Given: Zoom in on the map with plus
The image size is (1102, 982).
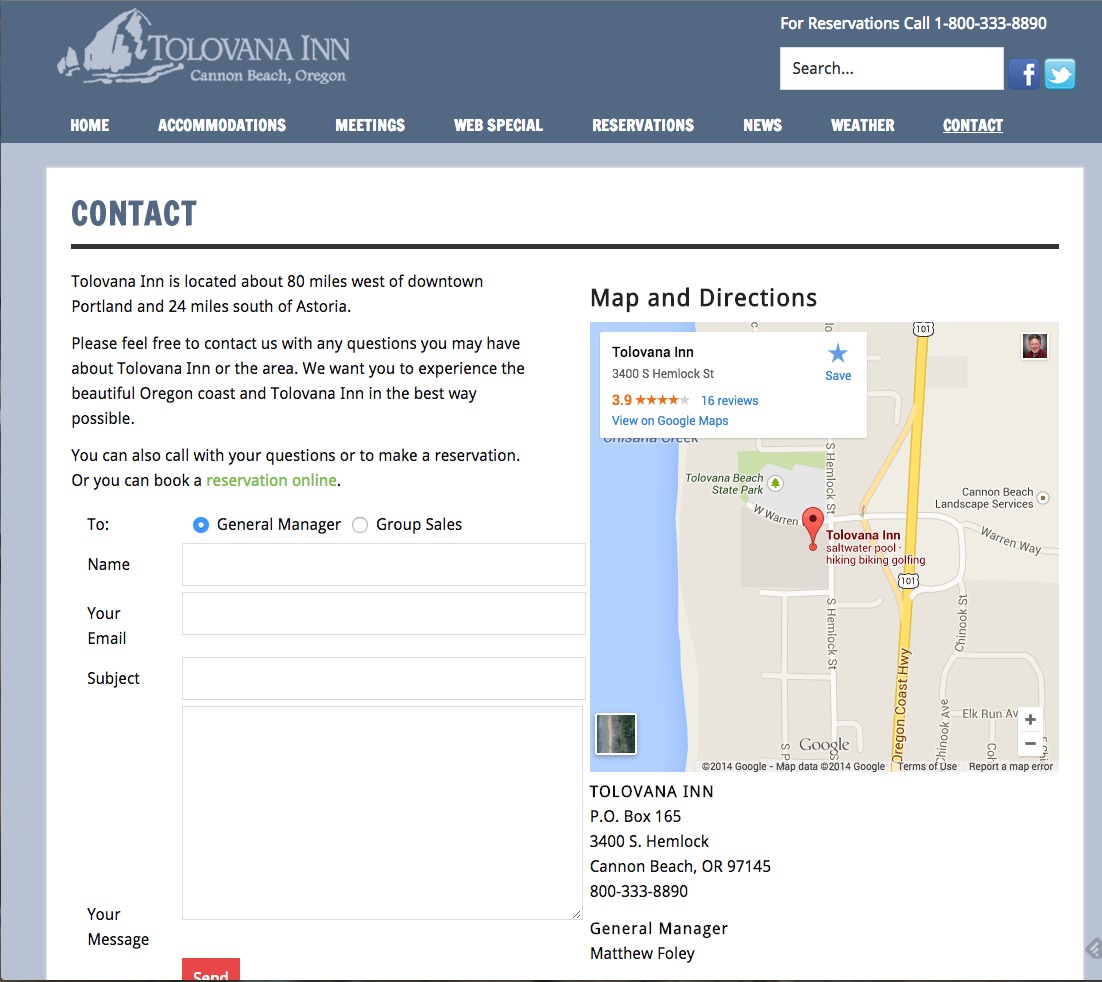Looking at the screenshot, I should click(1030, 719).
